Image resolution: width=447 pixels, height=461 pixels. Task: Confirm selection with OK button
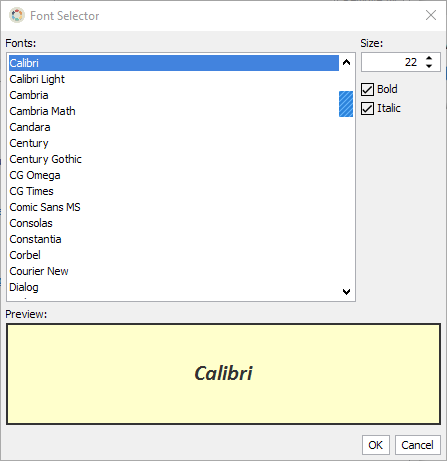(376, 445)
